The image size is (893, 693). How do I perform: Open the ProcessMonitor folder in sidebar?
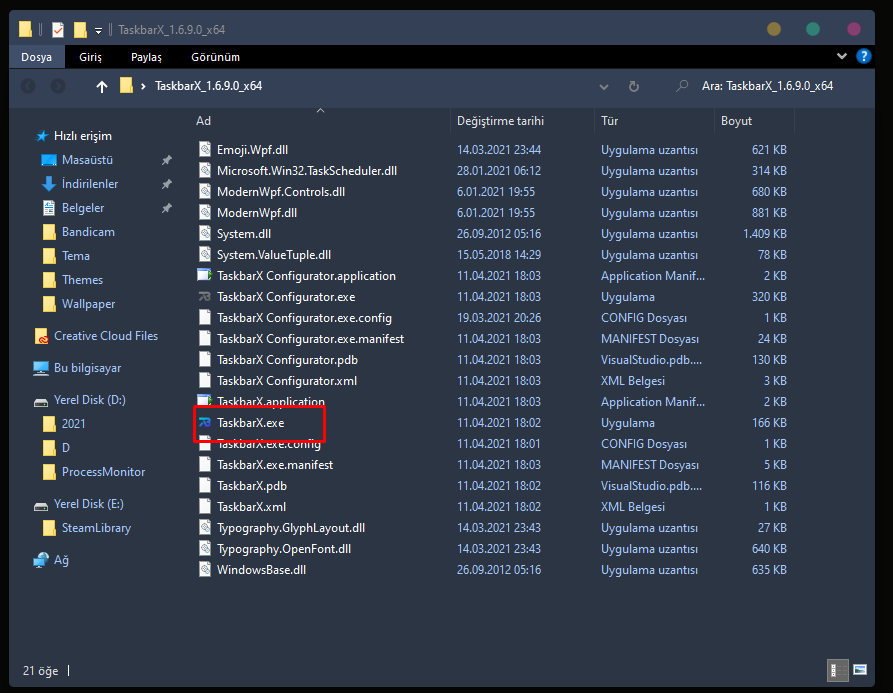click(x=103, y=471)
